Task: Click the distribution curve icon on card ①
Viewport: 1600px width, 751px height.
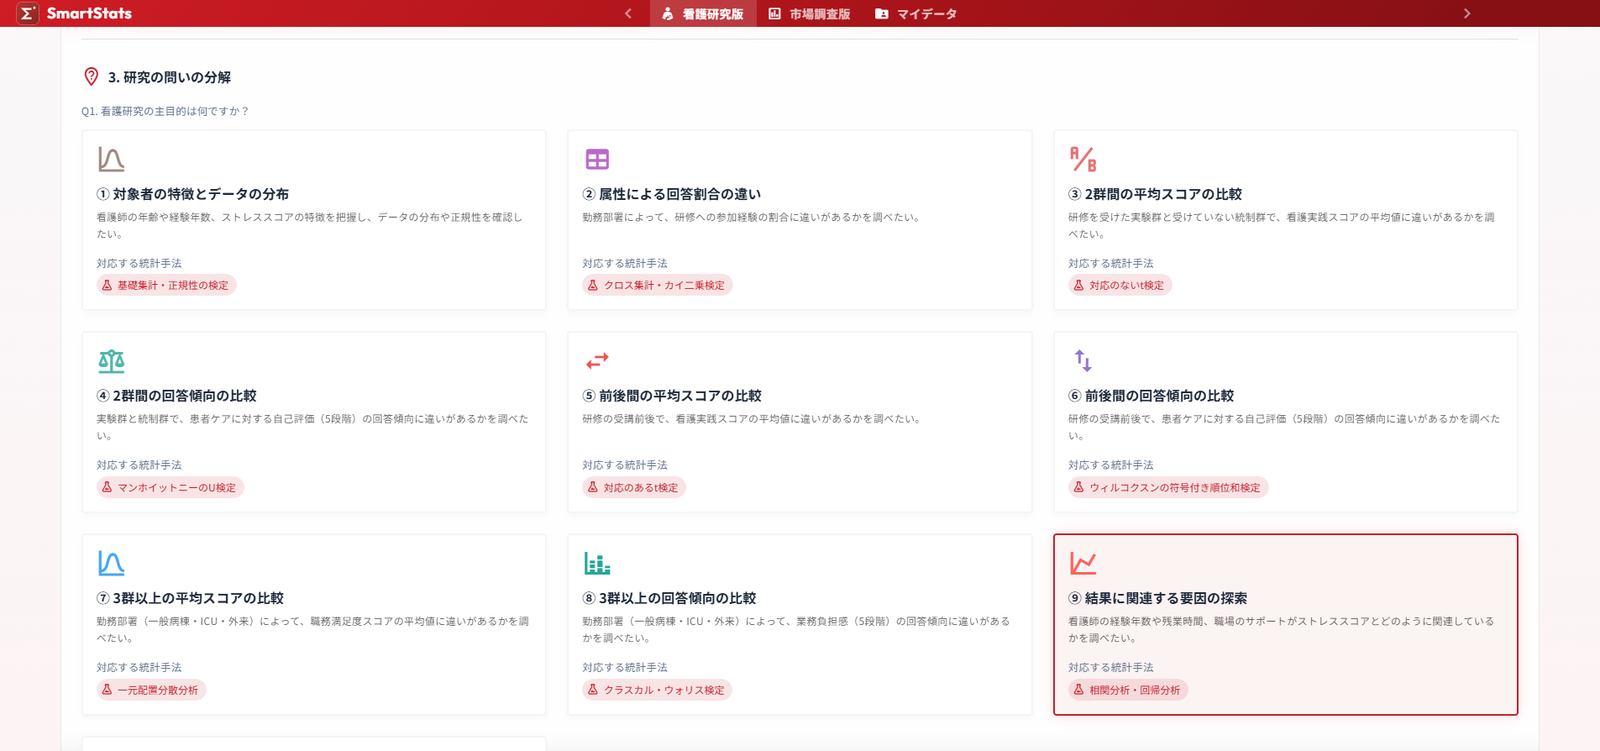Action: pos(111,159)
